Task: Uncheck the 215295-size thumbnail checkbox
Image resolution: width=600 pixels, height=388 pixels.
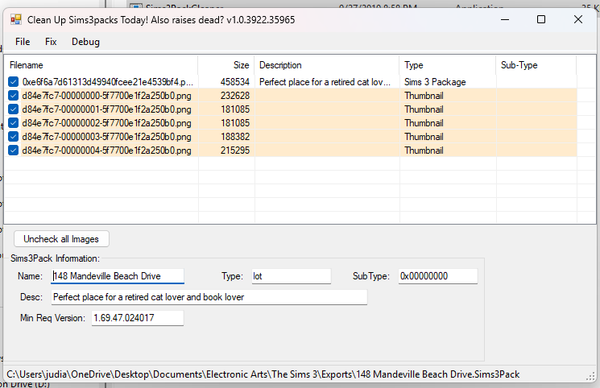Action: 13,150
